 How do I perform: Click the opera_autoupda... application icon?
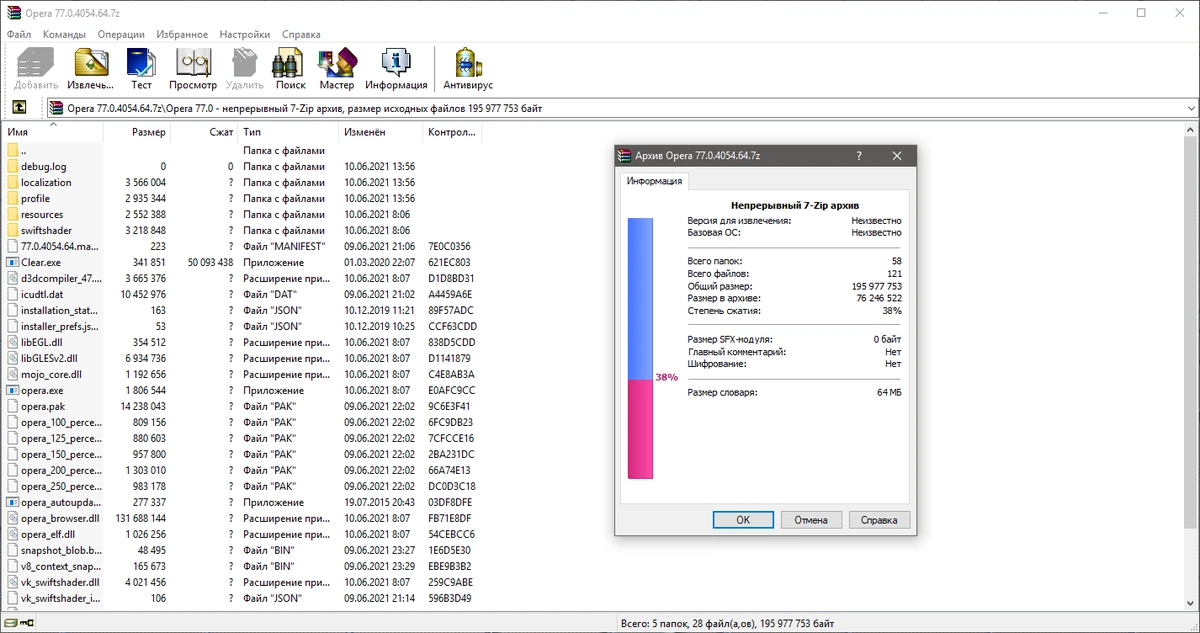click(x=12, y=502)
